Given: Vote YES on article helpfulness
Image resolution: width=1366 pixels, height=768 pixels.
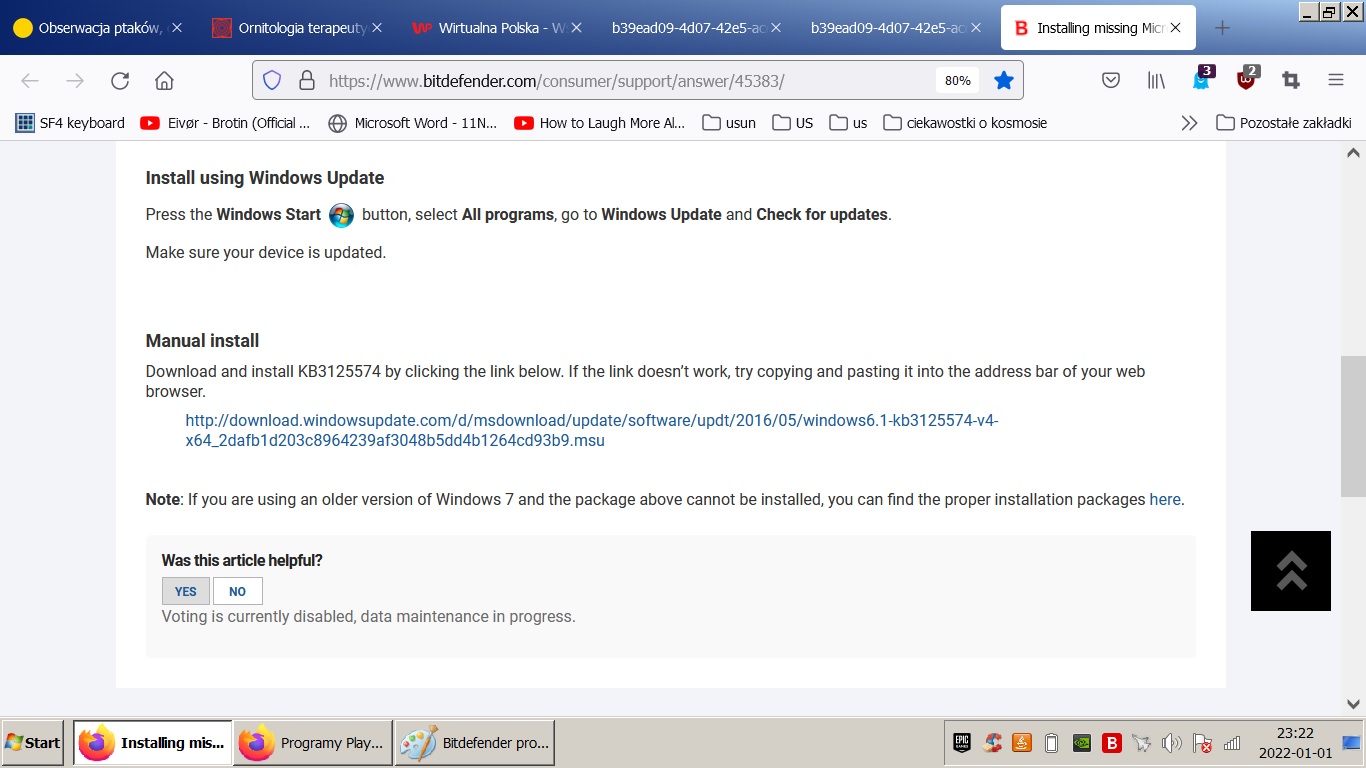Looking at the screenshot, I should 186,591.
